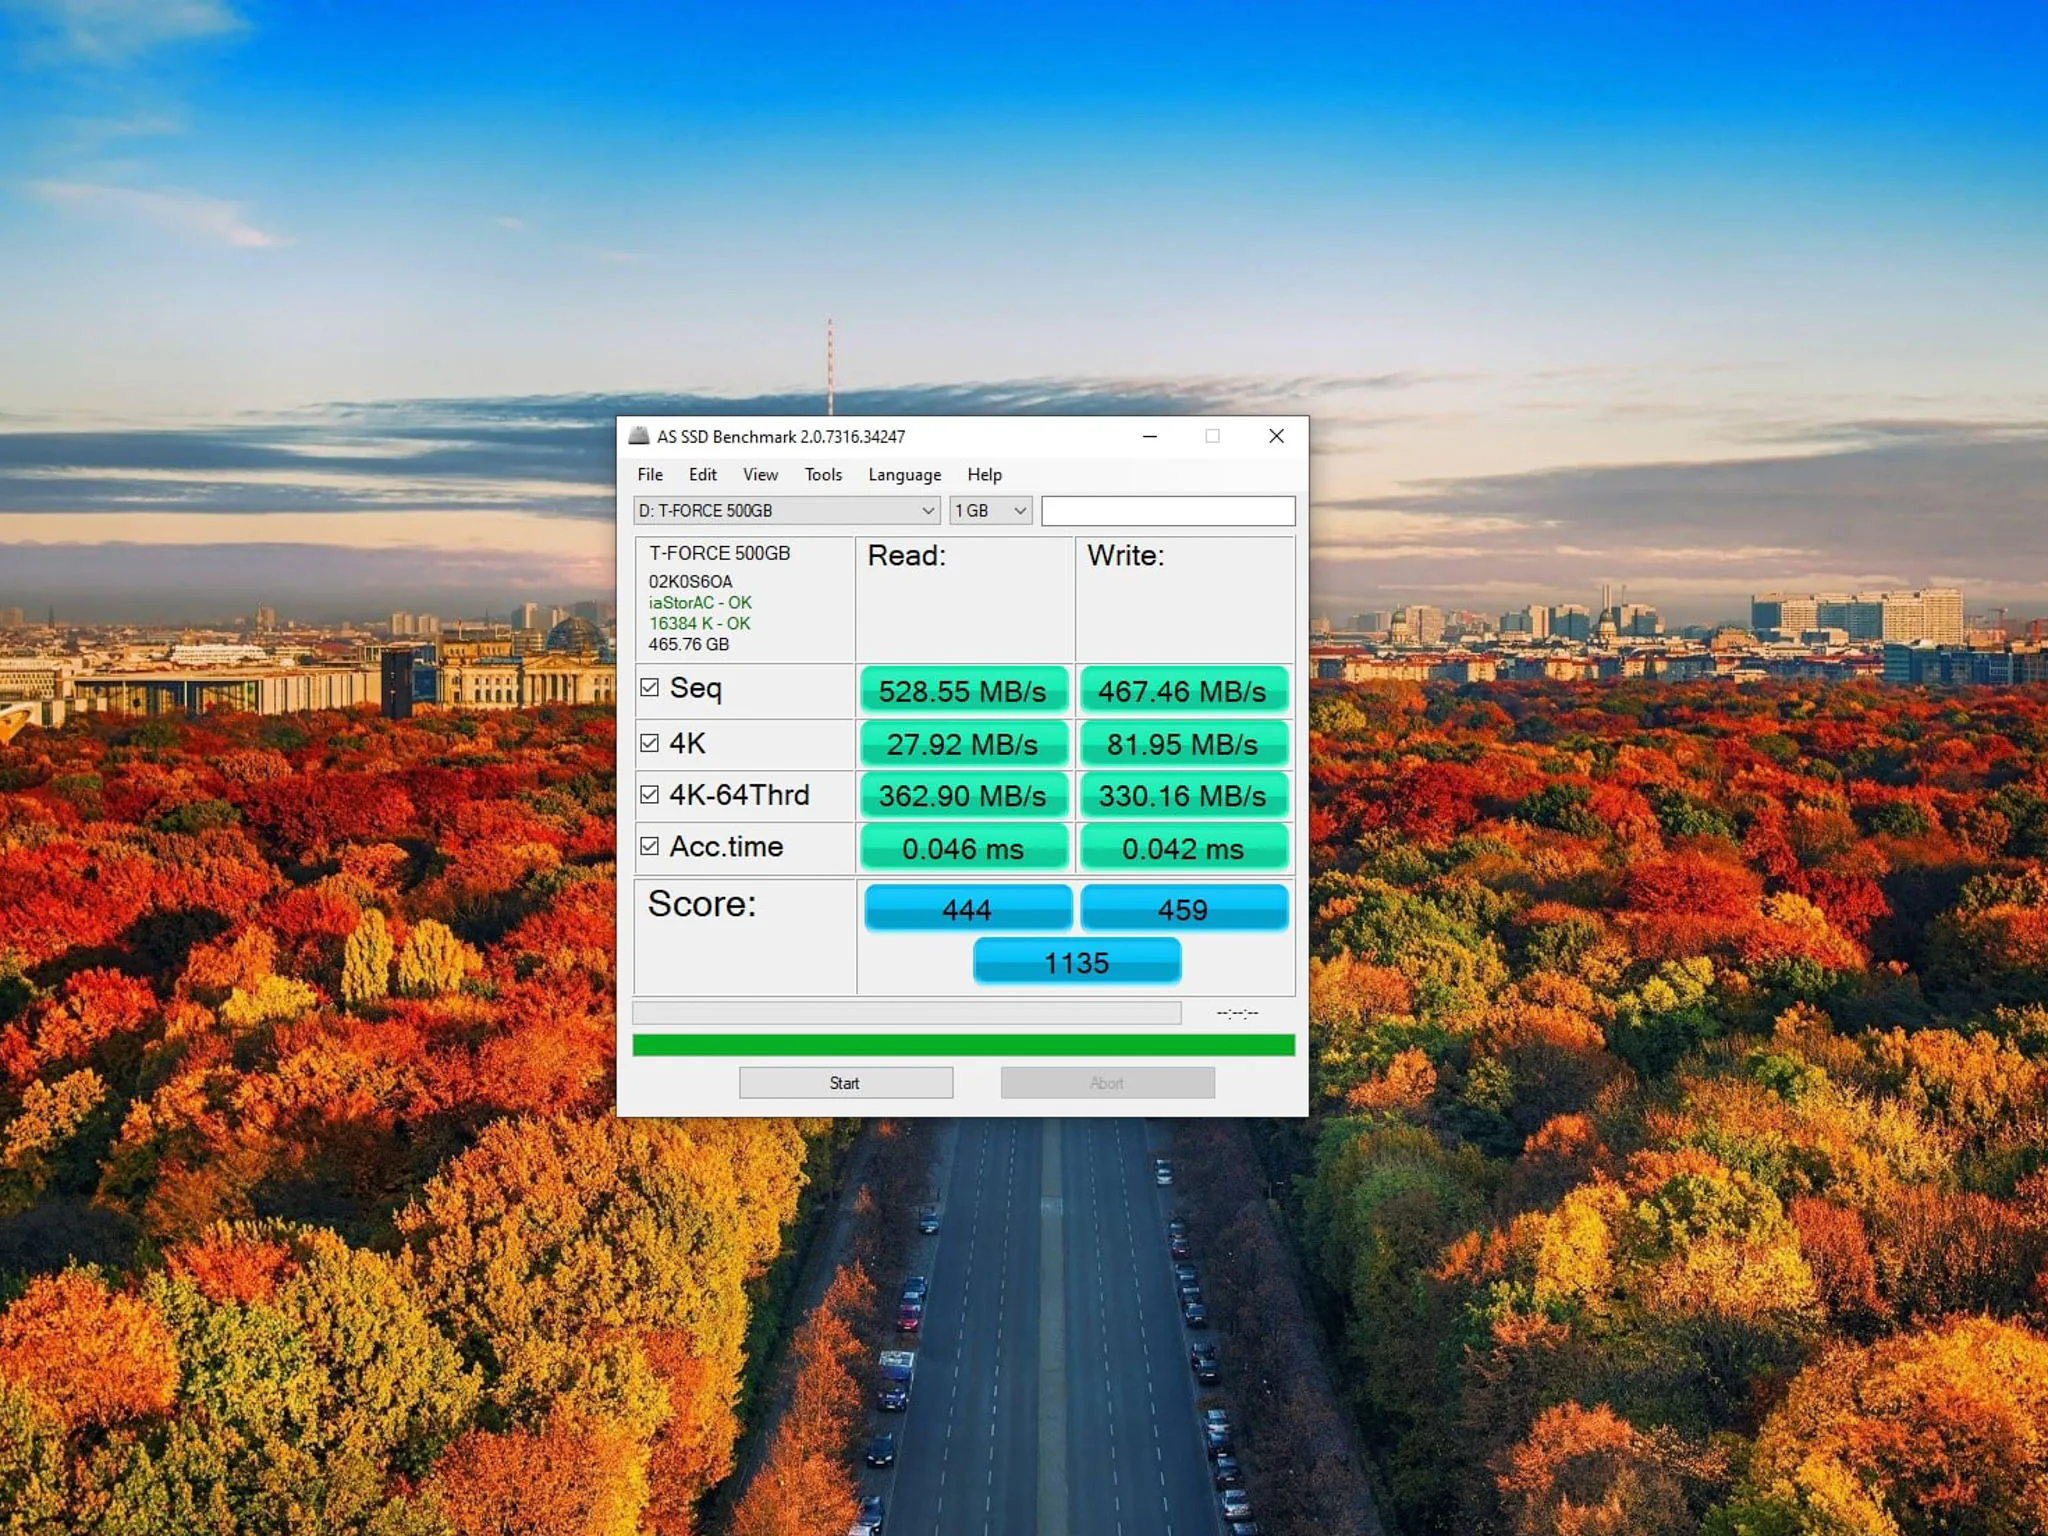The width and height of the screenshot is (2048, 1536).
Task: Toggle the Seq test checkbox
Action: click(x=649, y=687)
